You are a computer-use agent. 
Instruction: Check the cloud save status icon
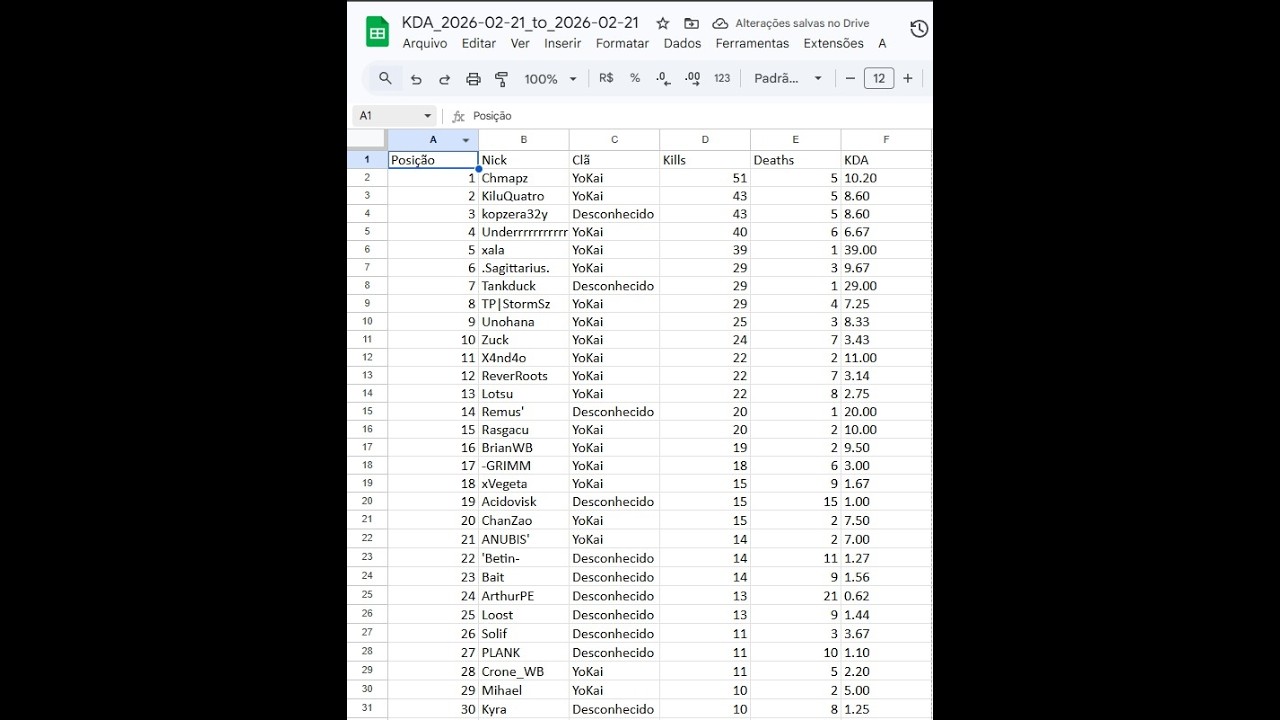[x=720, y=23]
